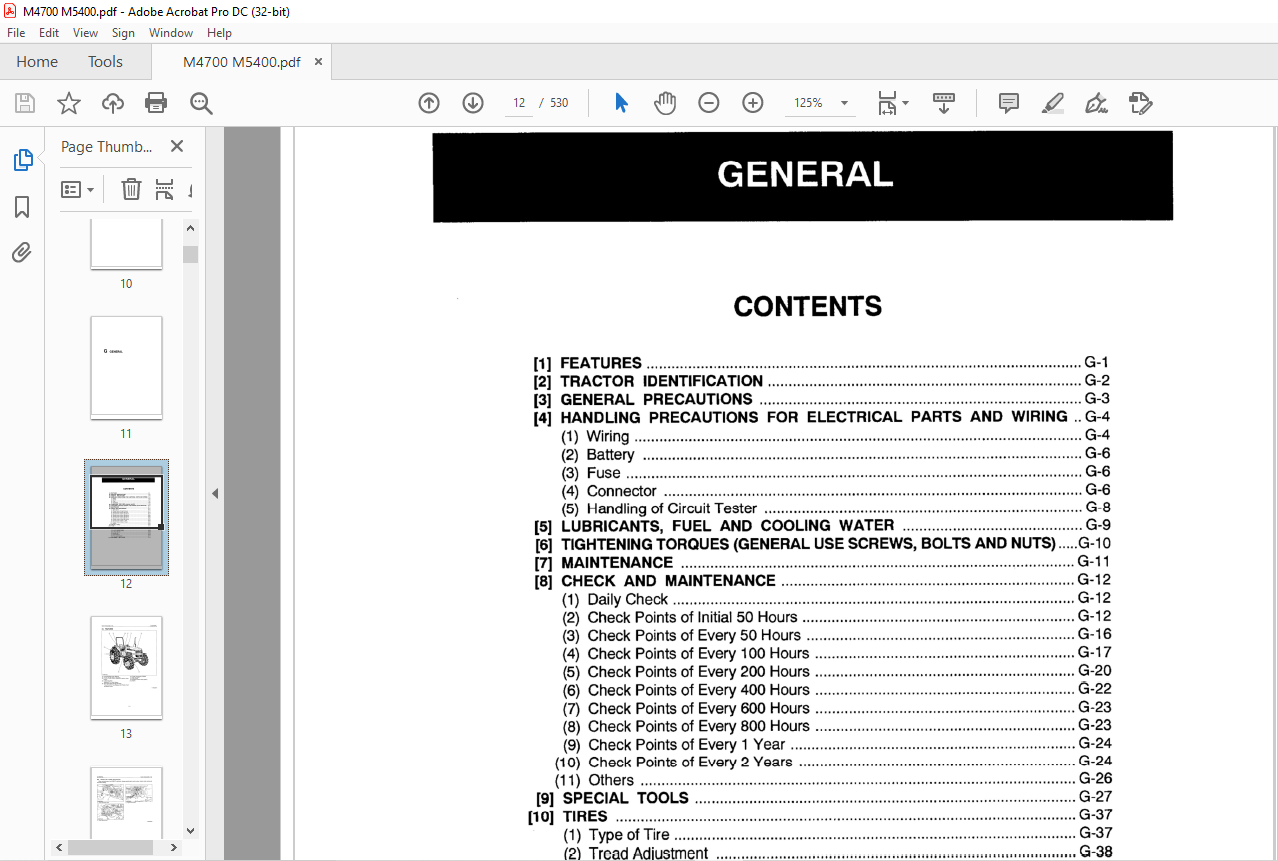This screenshot has height=861, width=1278.
Task: Toggle the read mode keyboard icon
Action: (944, 102)
